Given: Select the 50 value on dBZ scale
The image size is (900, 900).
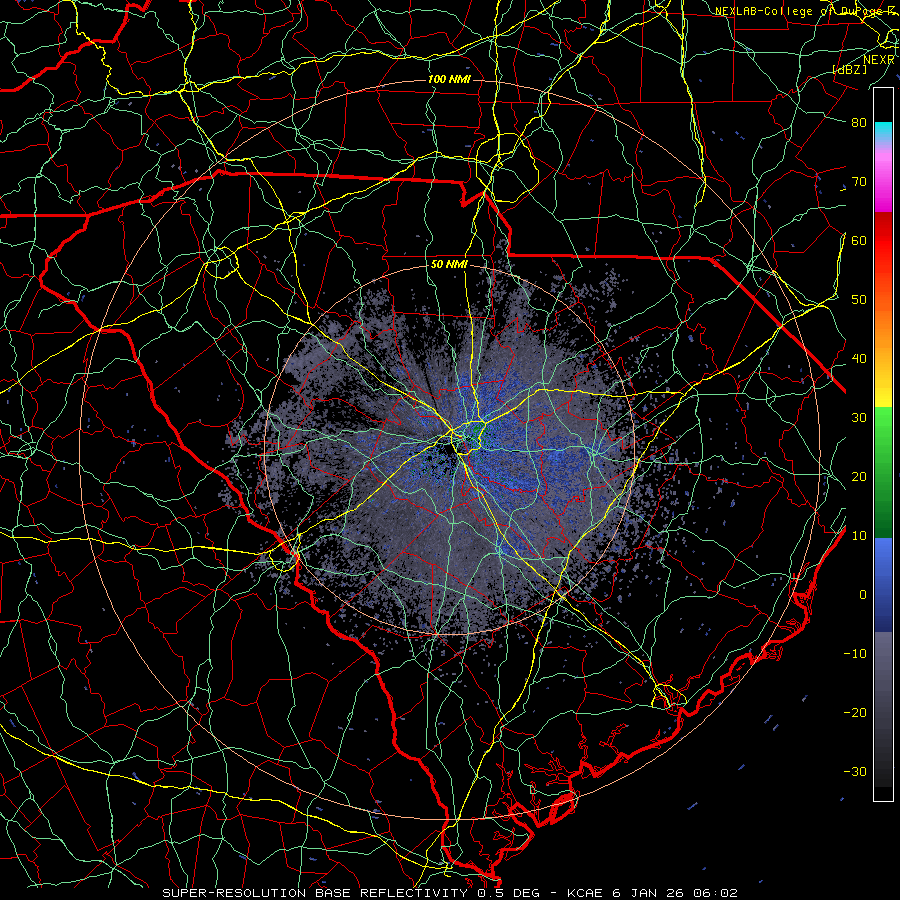Looking at the screenshot, I should [859, 300].
